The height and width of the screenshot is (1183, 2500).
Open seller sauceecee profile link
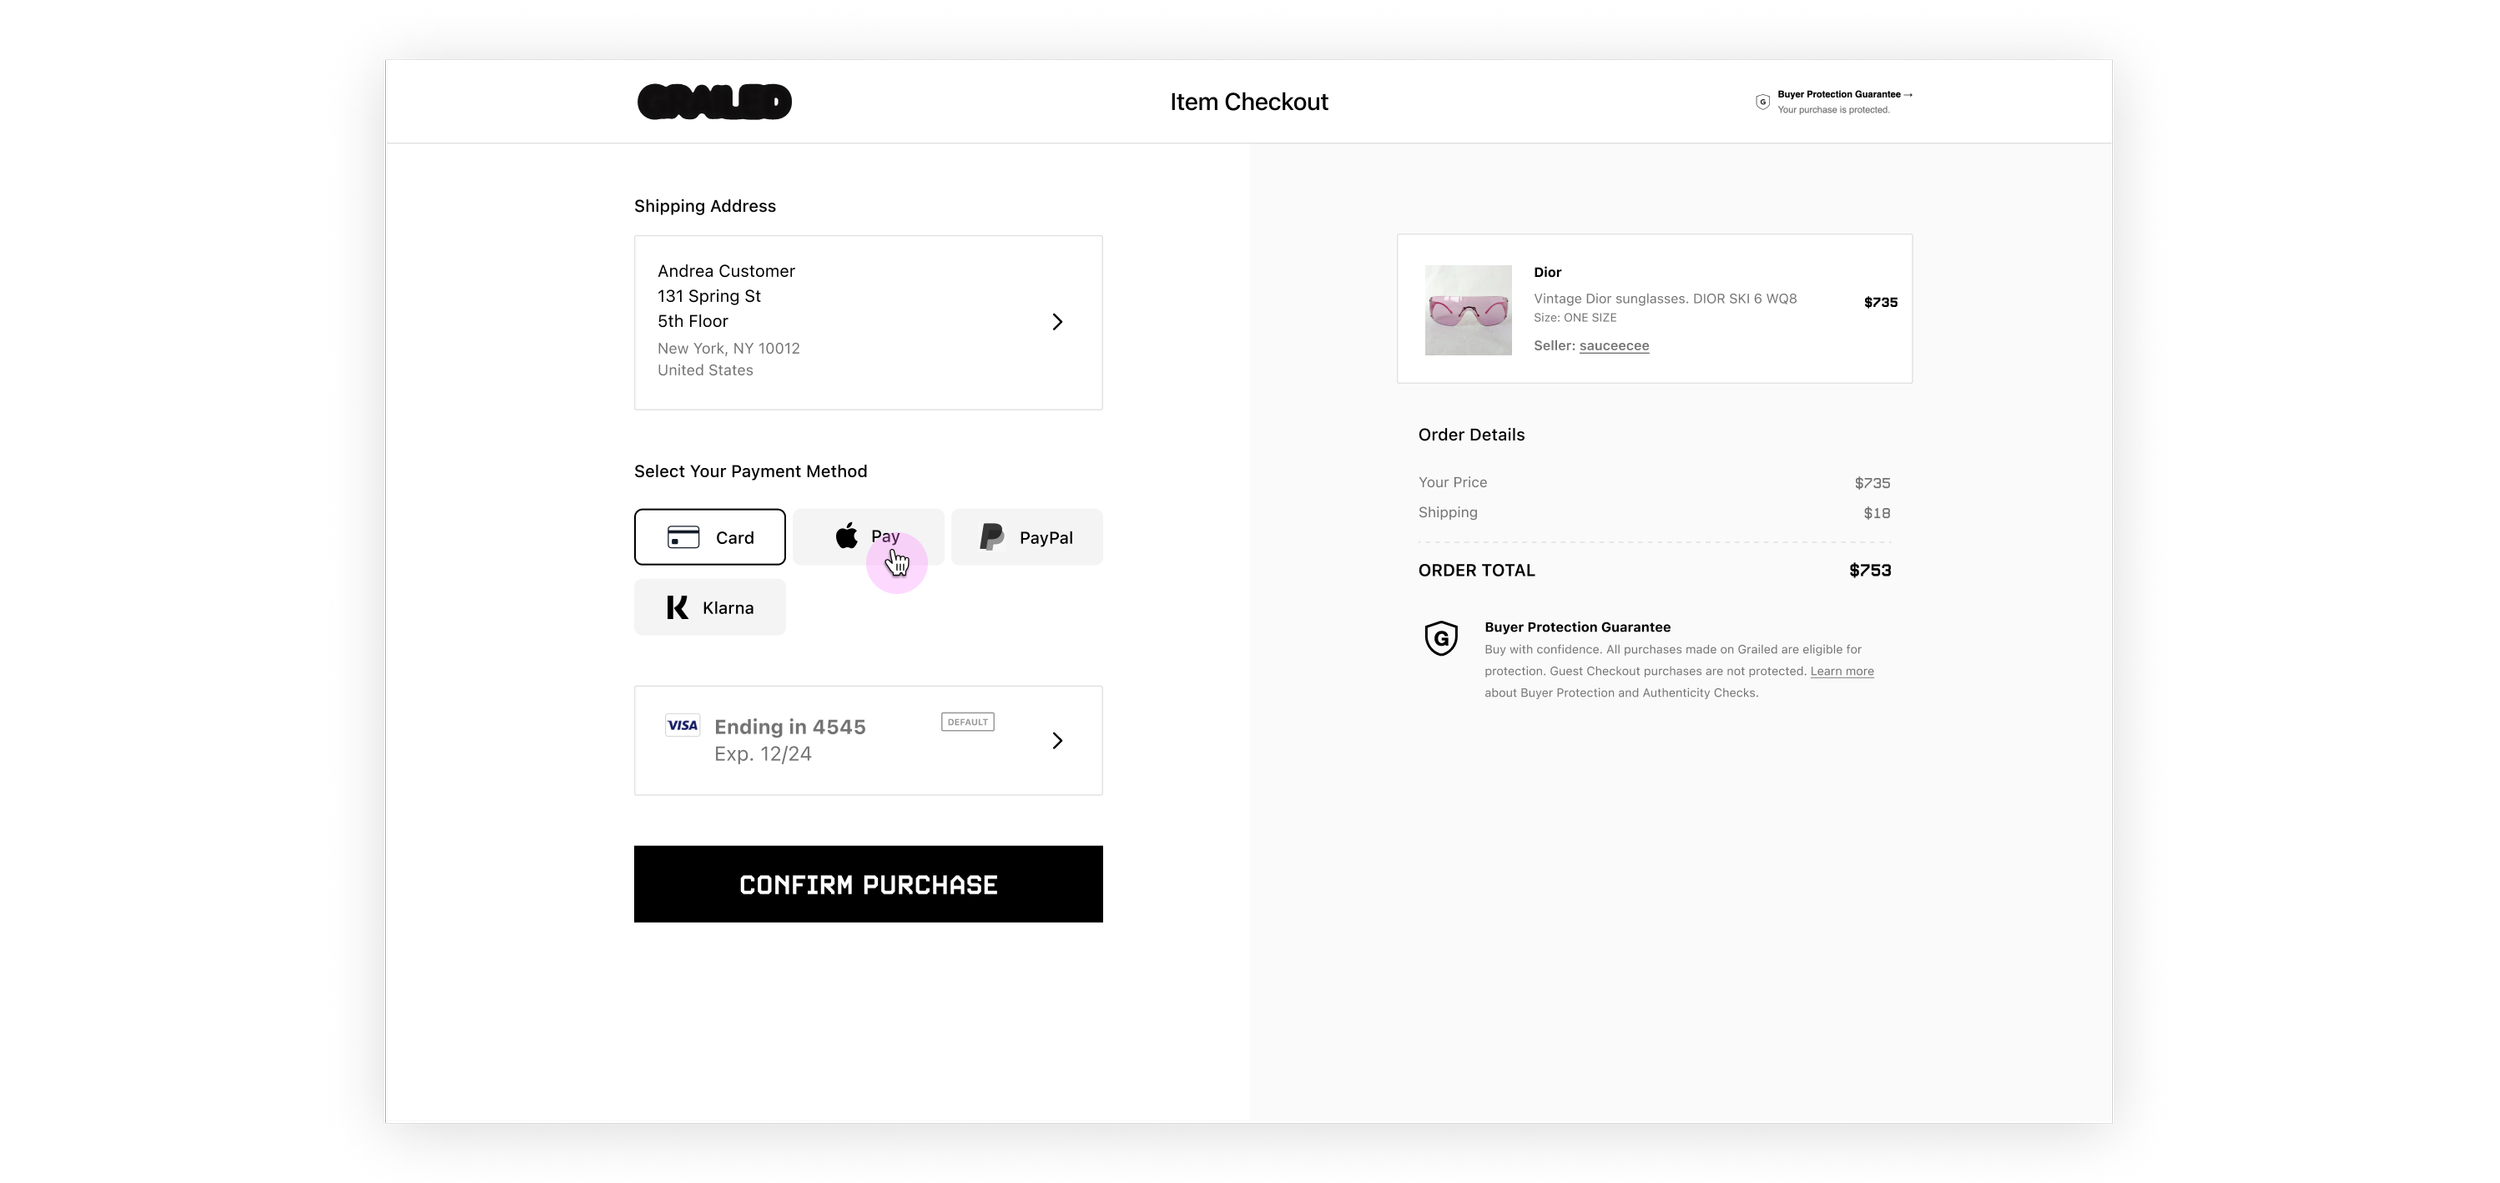1614,346
